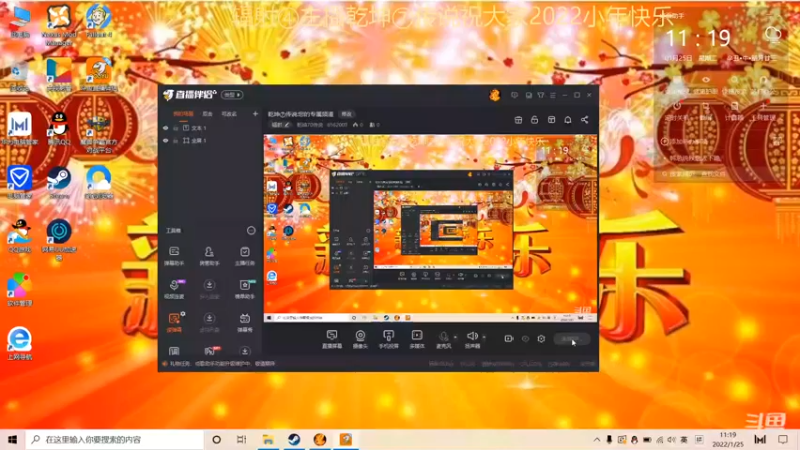Click the layout grid icon above preview
This screenshot has width=800, height=450.
click(x=518, y=120)
